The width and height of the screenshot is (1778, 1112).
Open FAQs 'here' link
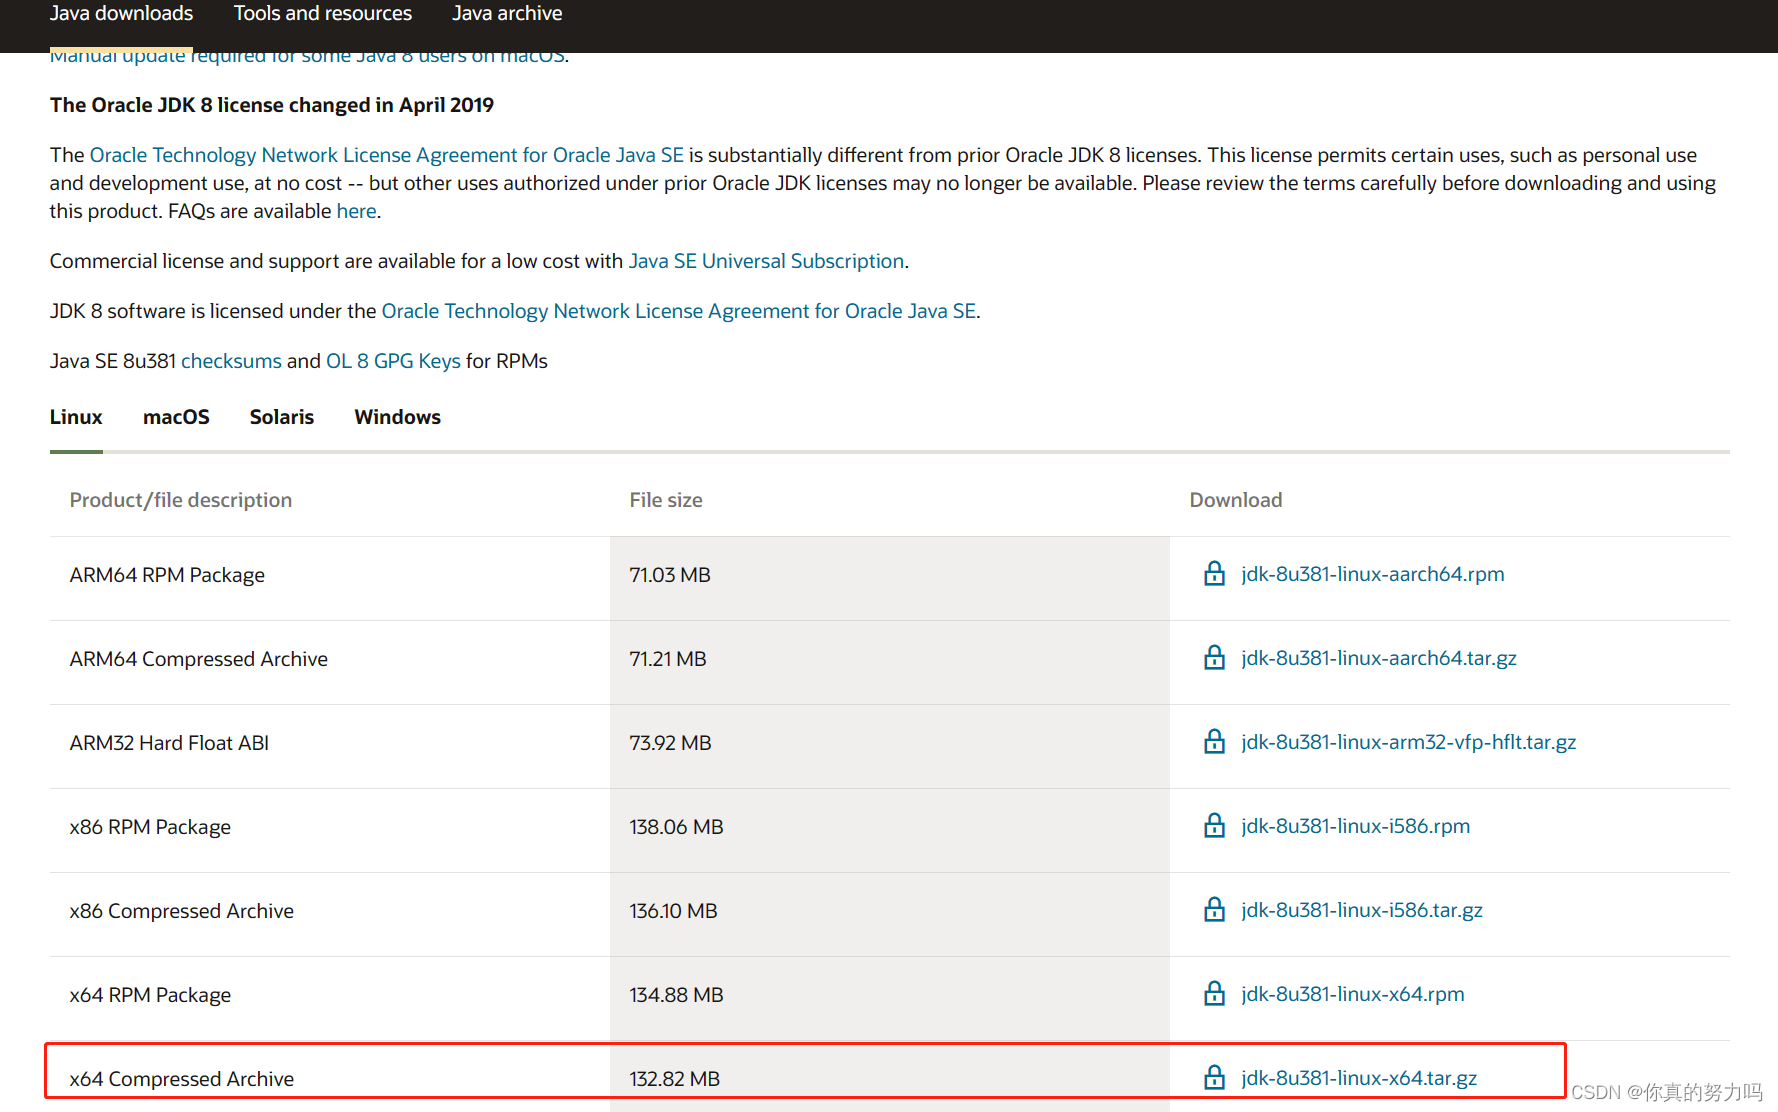click(x=356, y=211)
